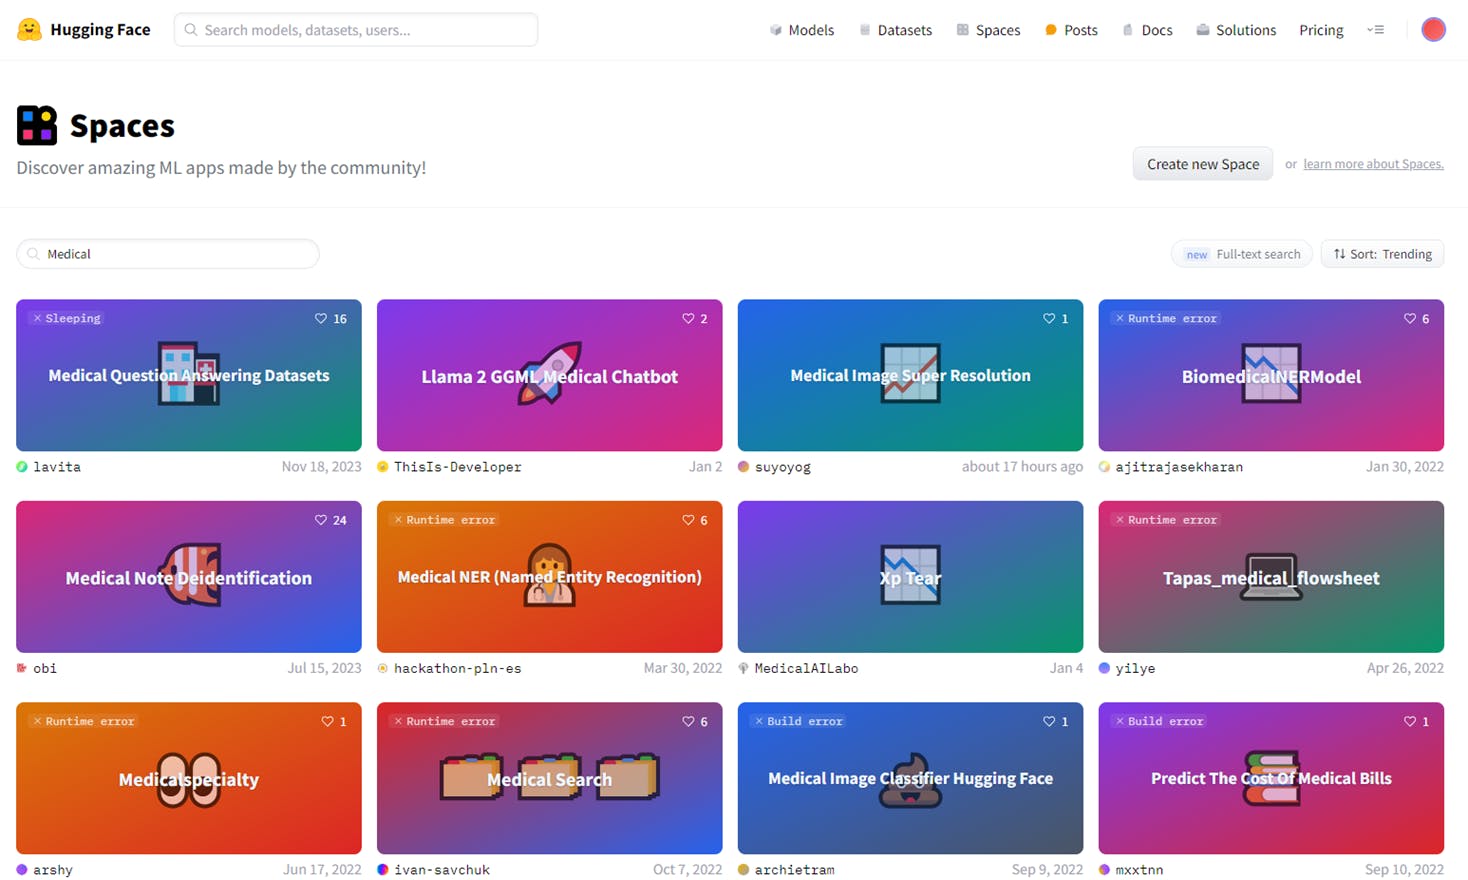Screen dimensions: 1468x880
Task: Click lavita user avatar dot
Action: pyautogui.click(x=22, y=467)
